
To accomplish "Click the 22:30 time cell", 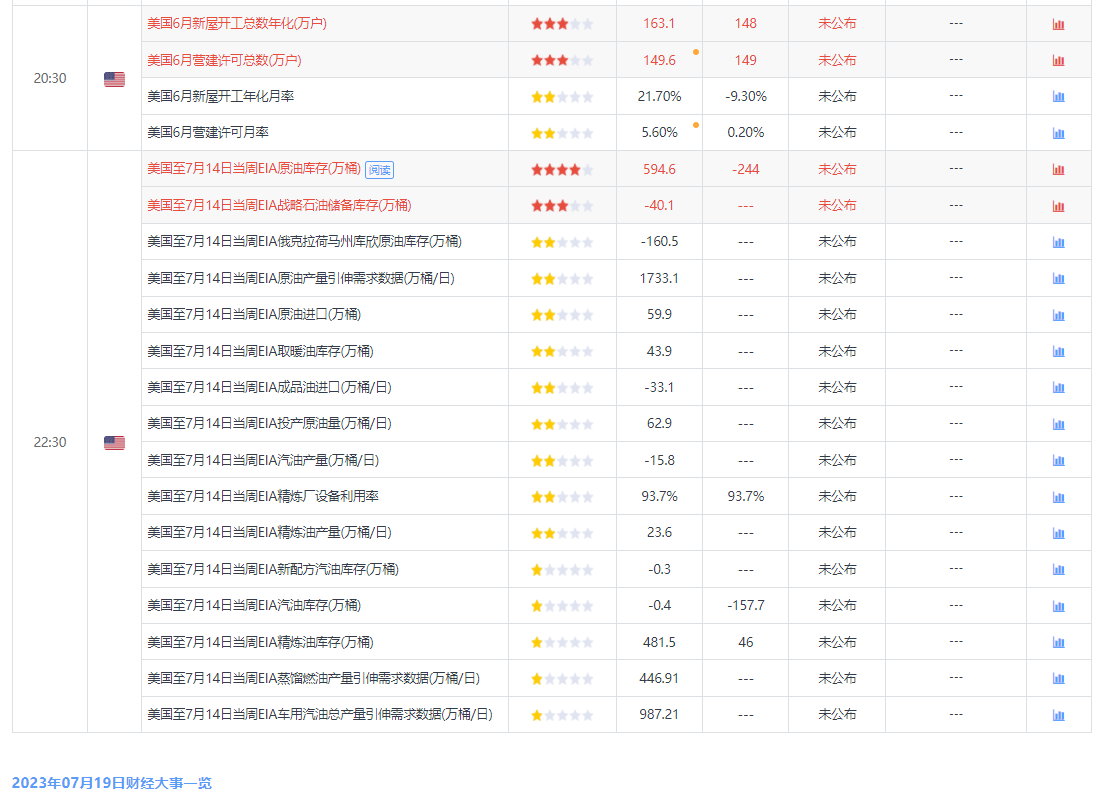I will pos(50,442).
